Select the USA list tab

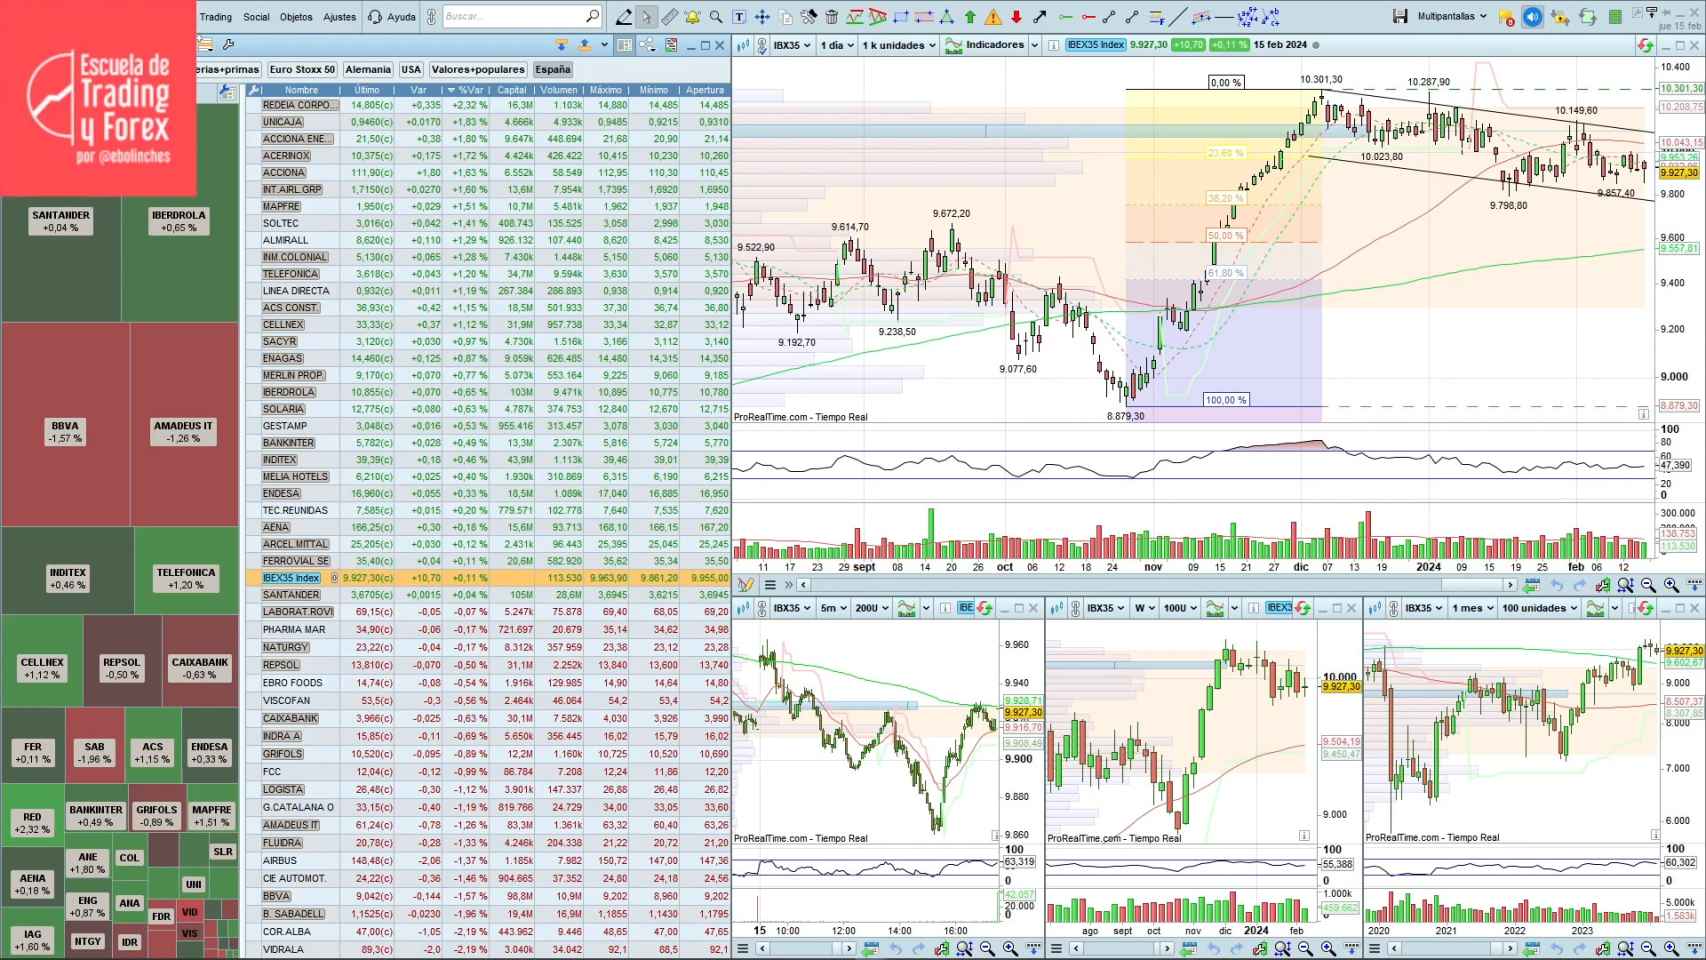tap(411, 70)
